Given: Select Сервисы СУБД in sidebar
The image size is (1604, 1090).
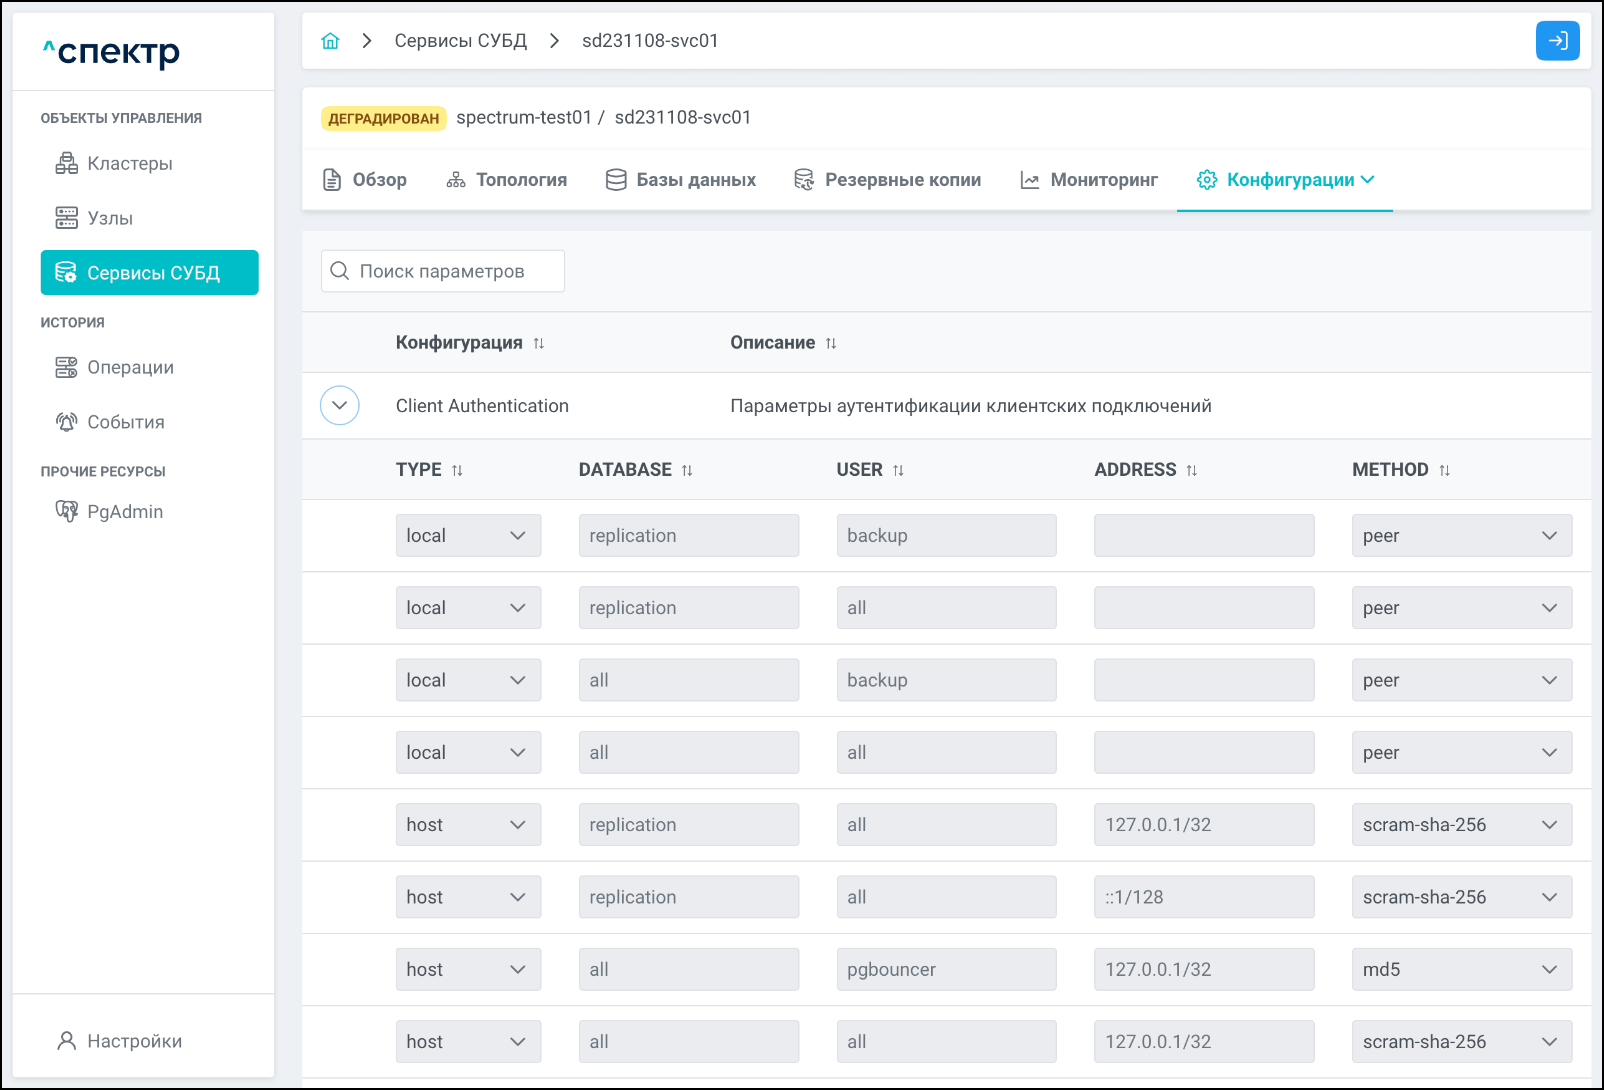Looking at the screenshot, I should click(150, 273).
